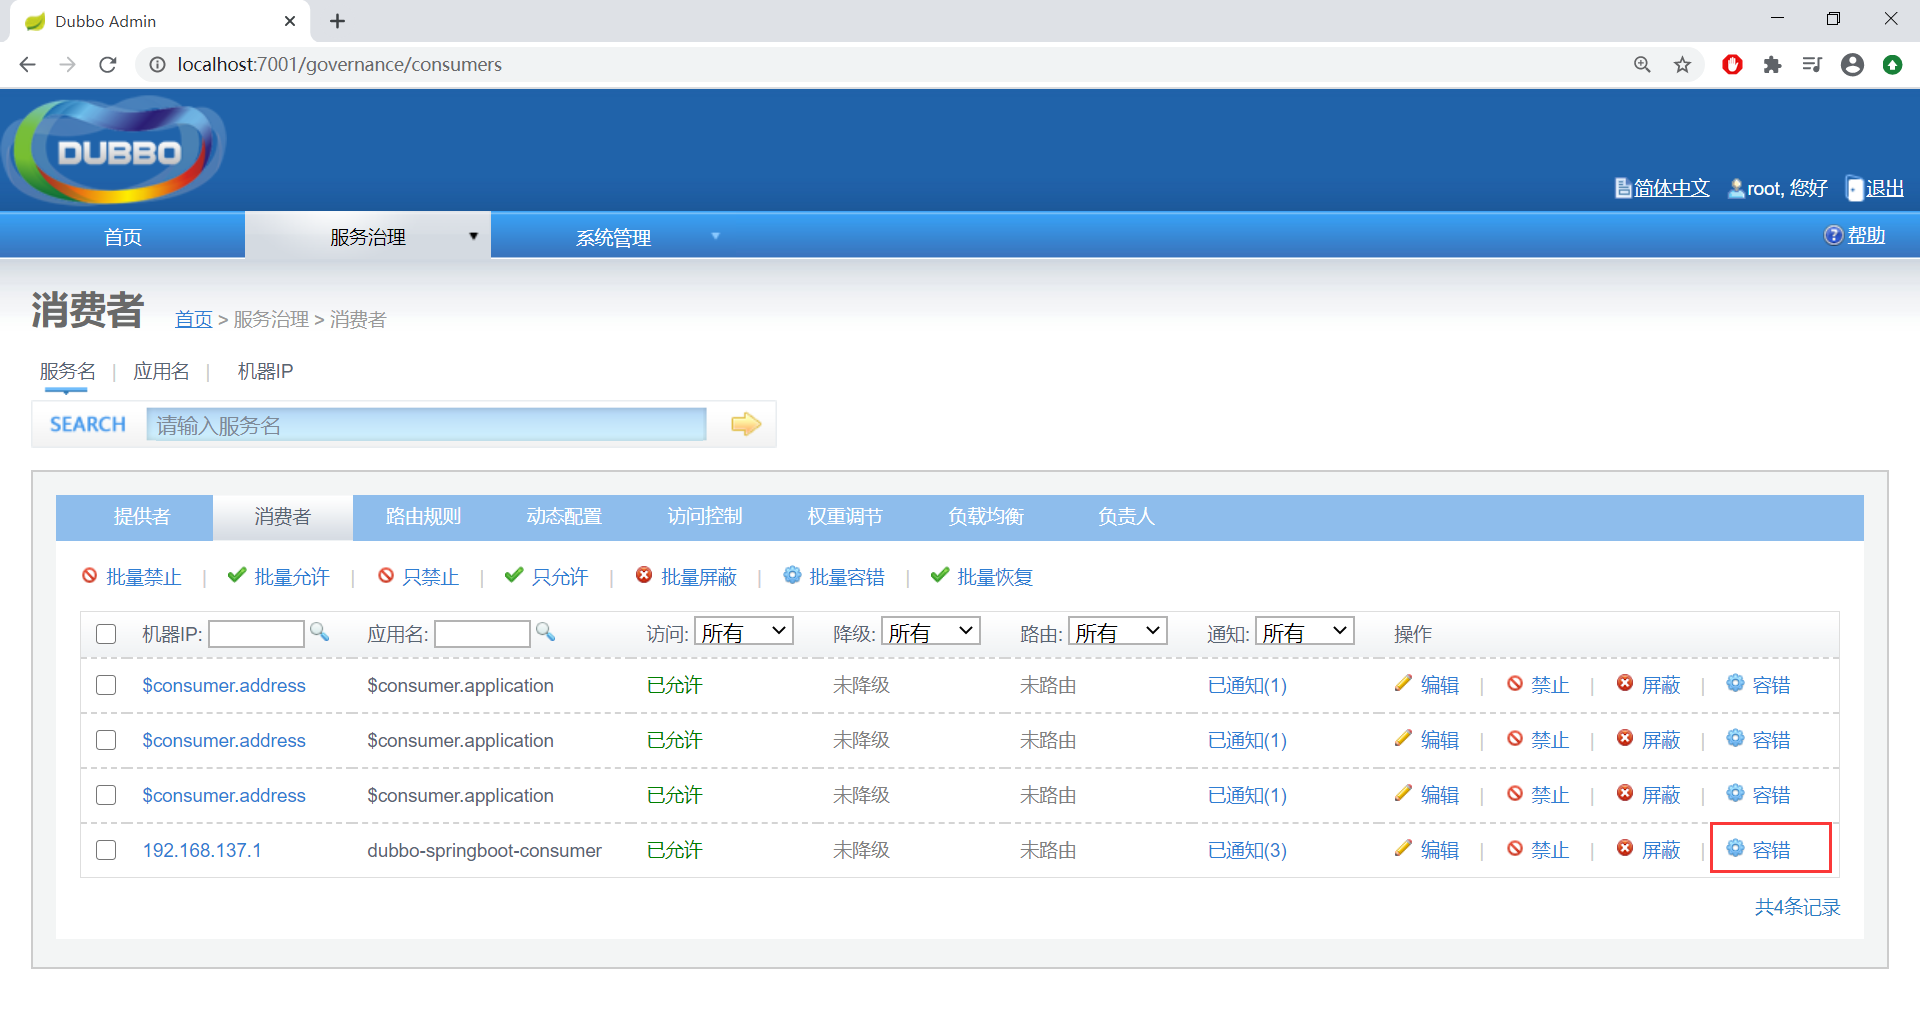Screen dimensions: 1920x1030
Task: Click the 只禁止 link
Action: click(x=431, y=577)
